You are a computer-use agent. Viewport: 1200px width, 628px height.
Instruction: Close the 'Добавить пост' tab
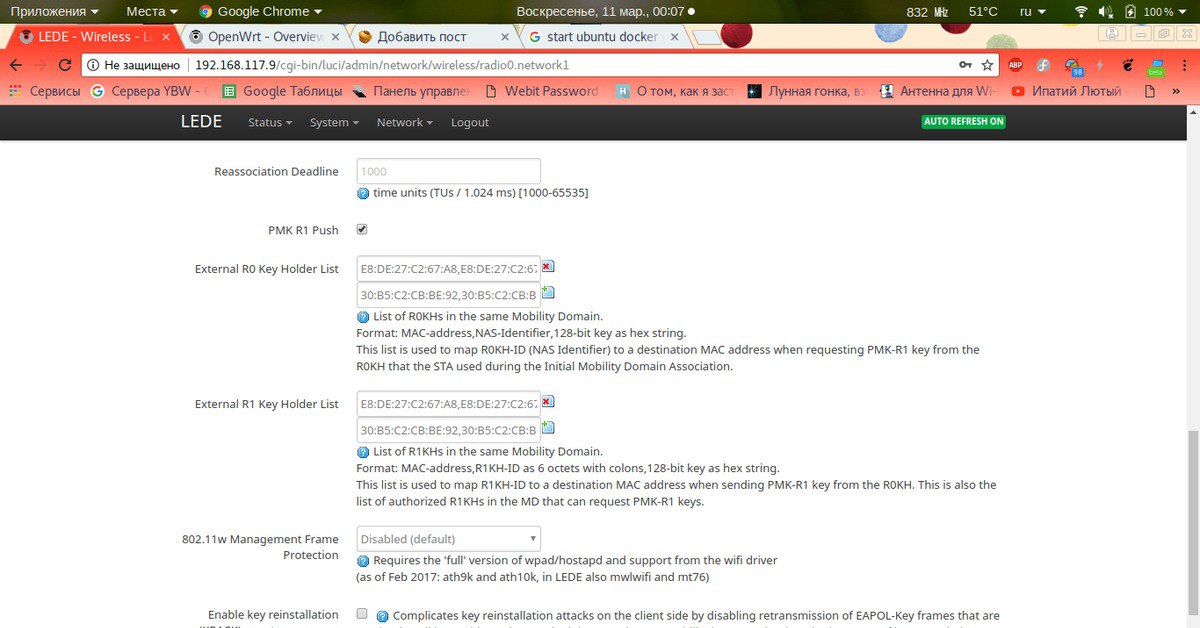(505, 37)
